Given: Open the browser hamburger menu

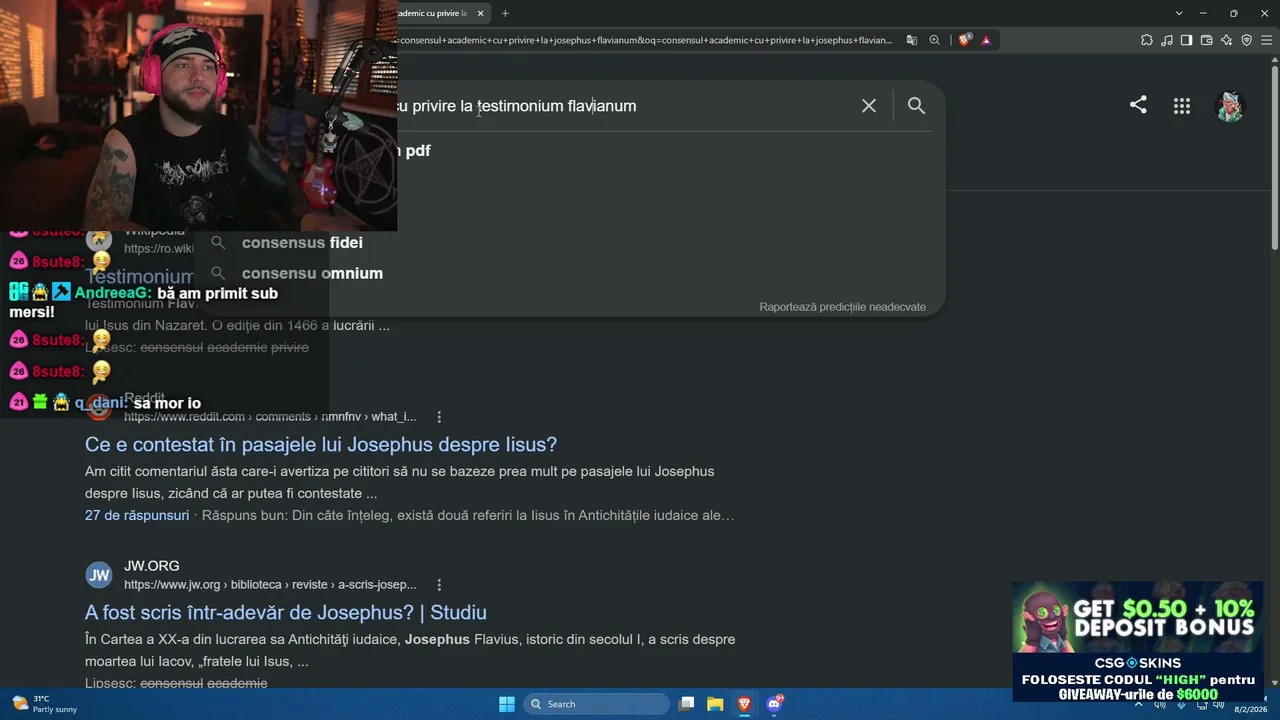Looking at the screenshot, I should click(1266, 40).
